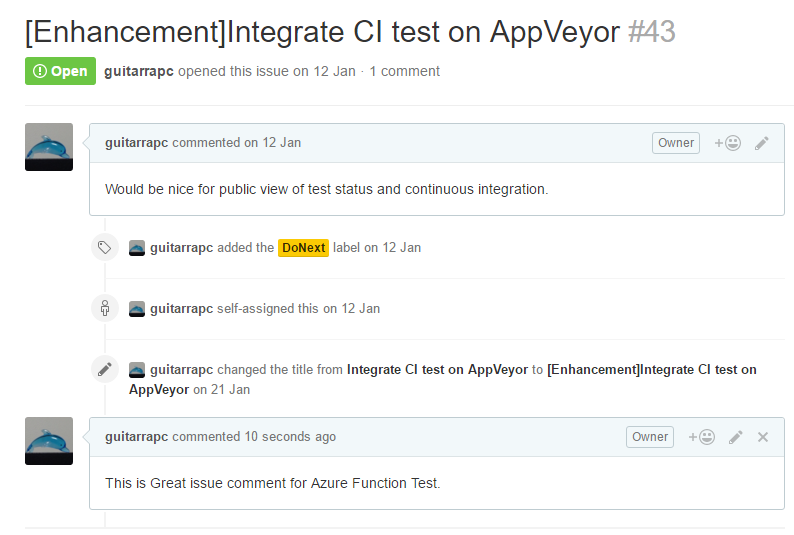Click the label tag event icon
This screenshot has width=794, height=535.
(x=105, y=247)
